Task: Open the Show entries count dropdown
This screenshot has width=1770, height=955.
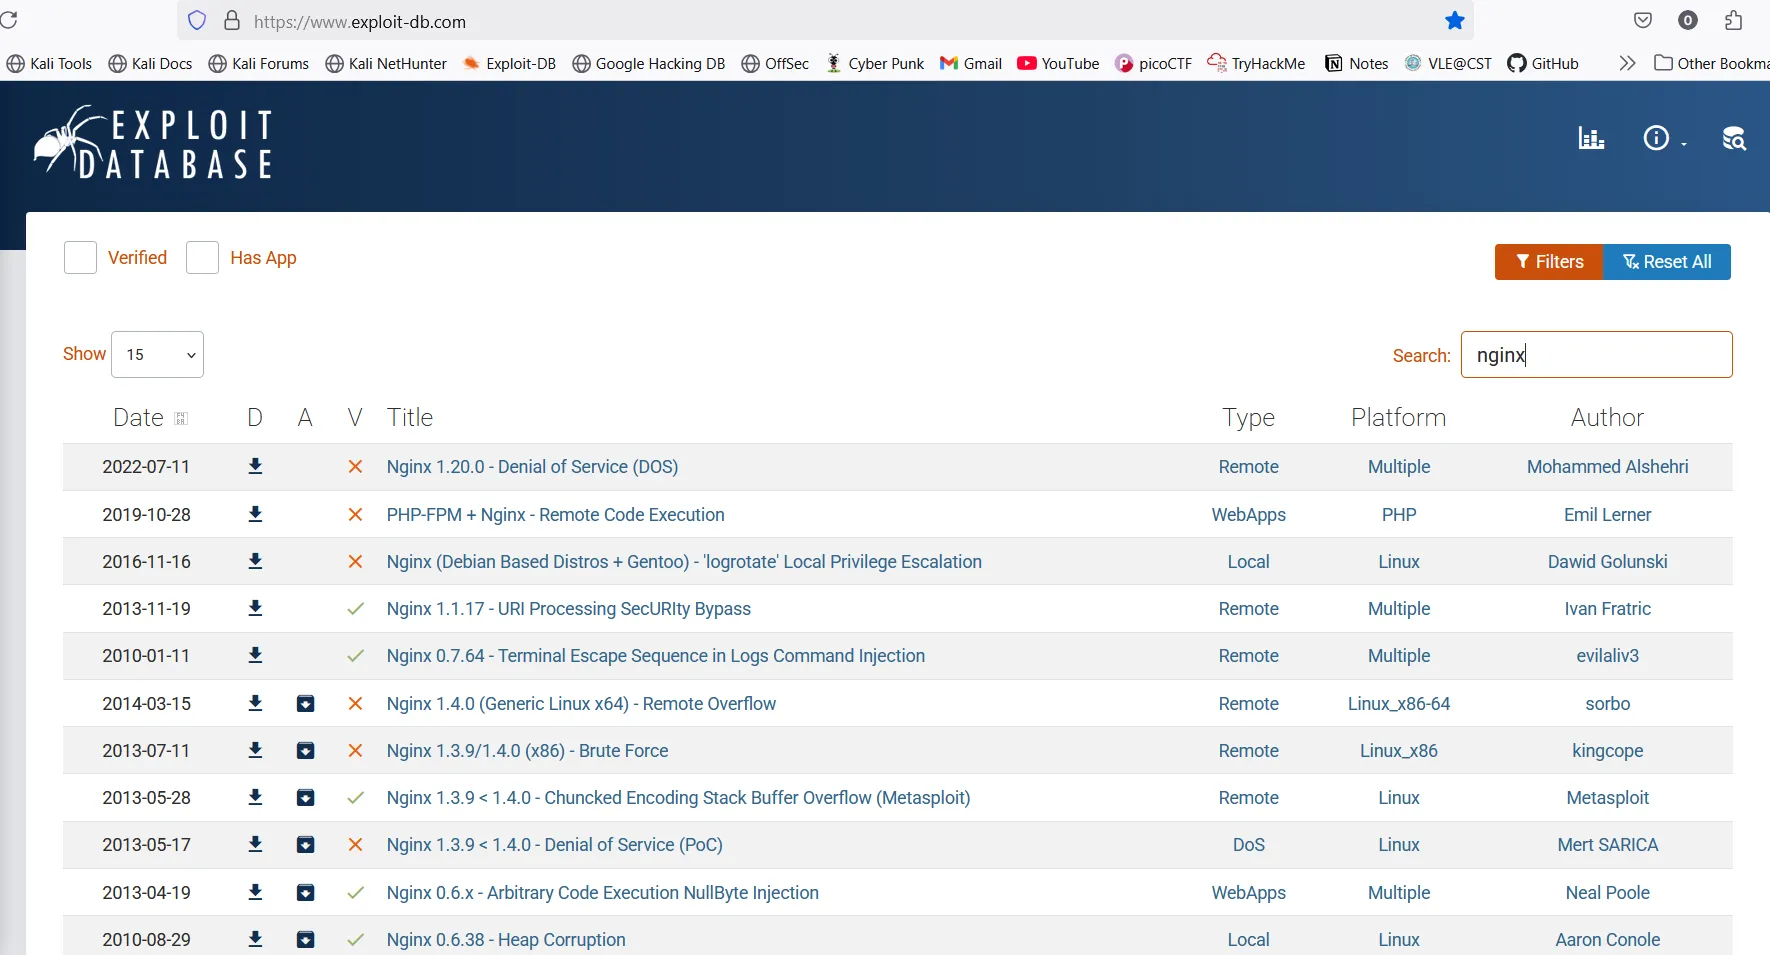Action: (158, 354)
